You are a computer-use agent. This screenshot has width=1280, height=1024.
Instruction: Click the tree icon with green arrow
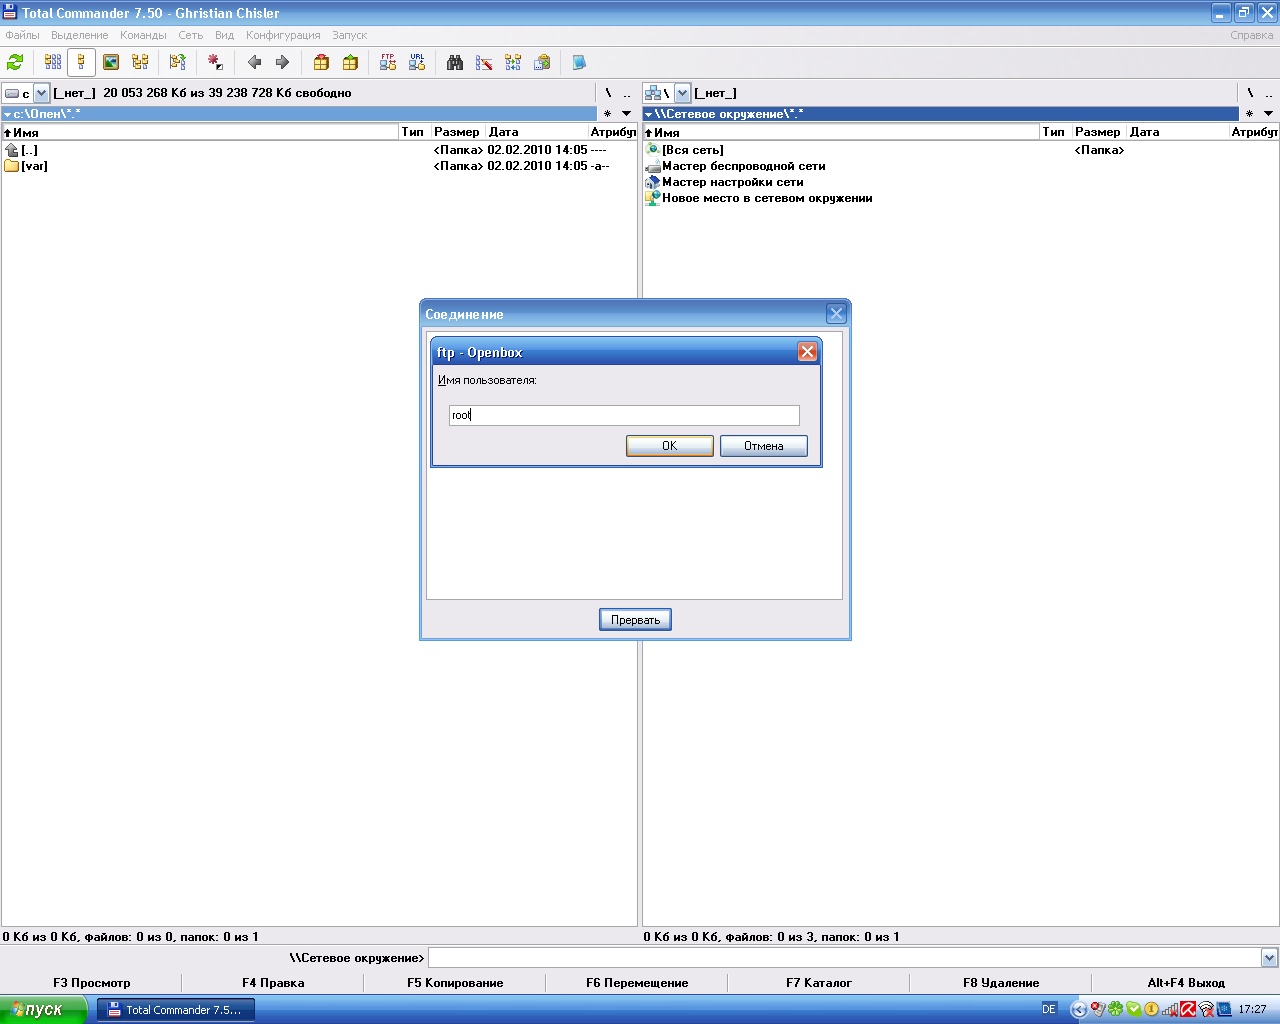(x=178, y=62)
